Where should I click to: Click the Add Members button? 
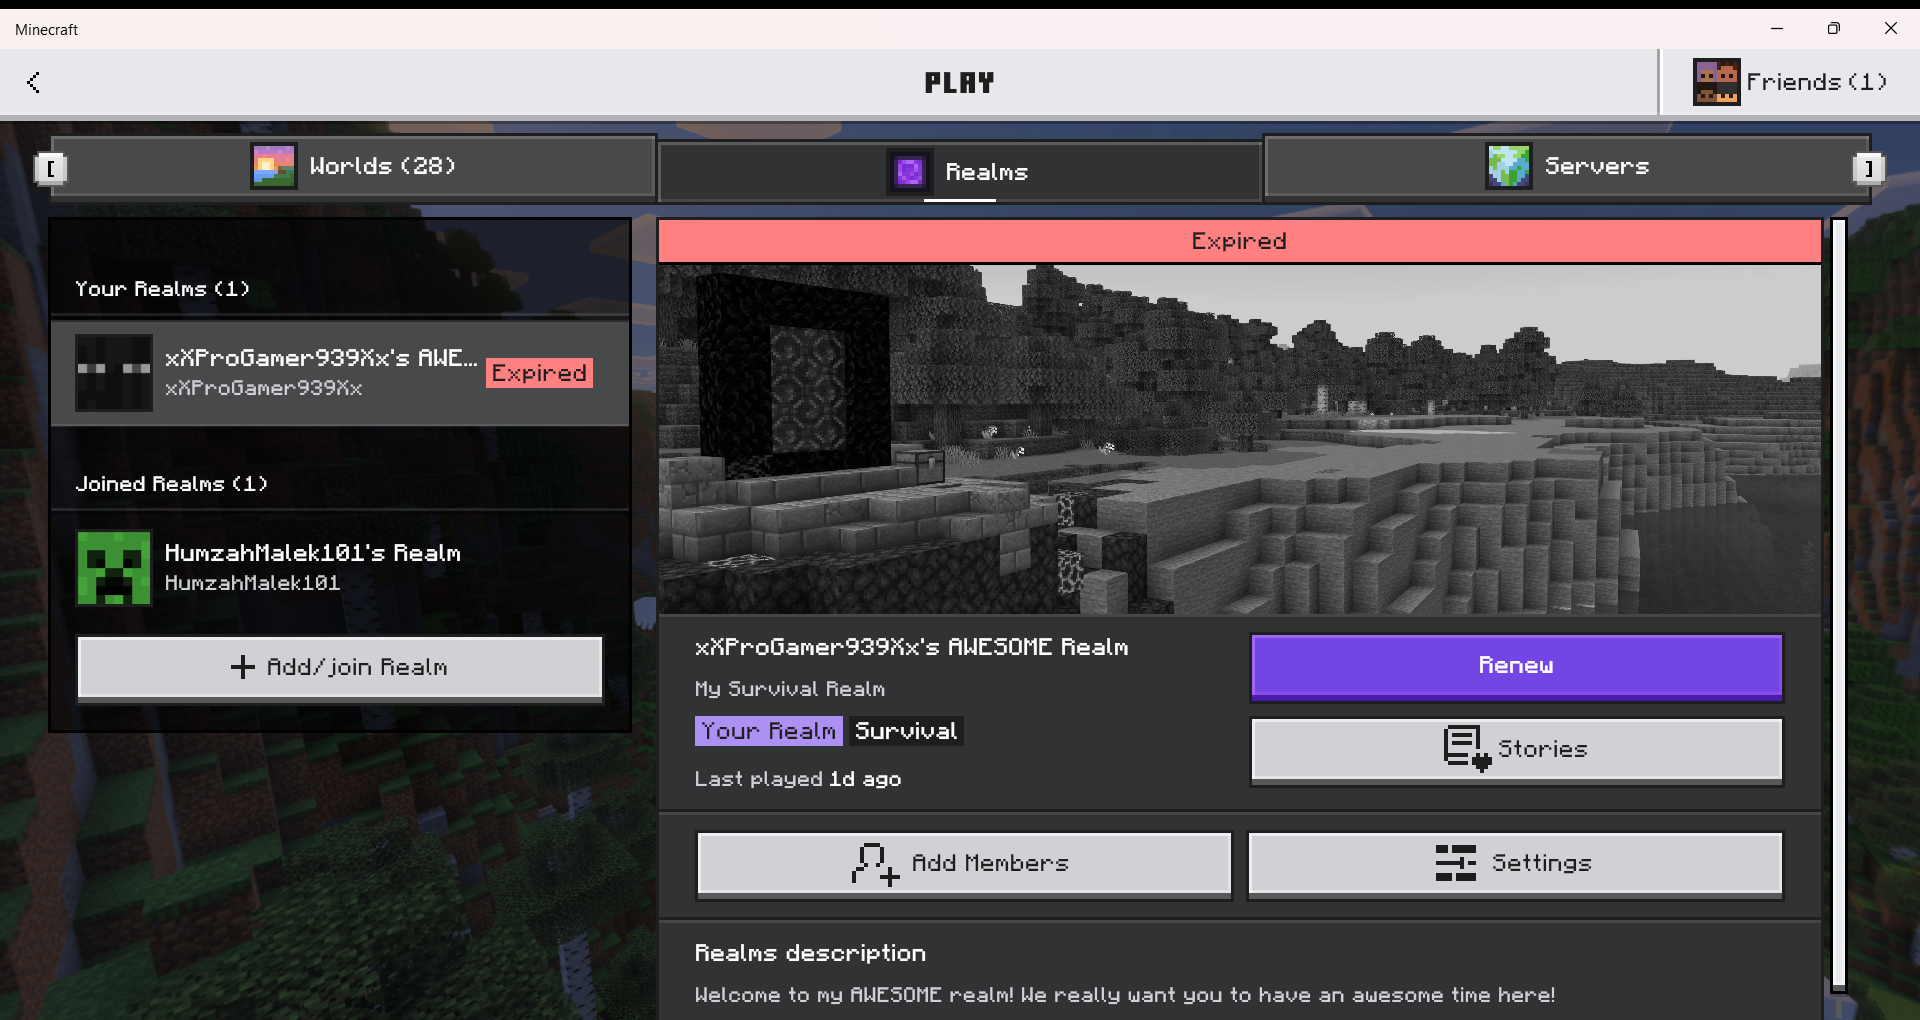click(x=964, y=864)
